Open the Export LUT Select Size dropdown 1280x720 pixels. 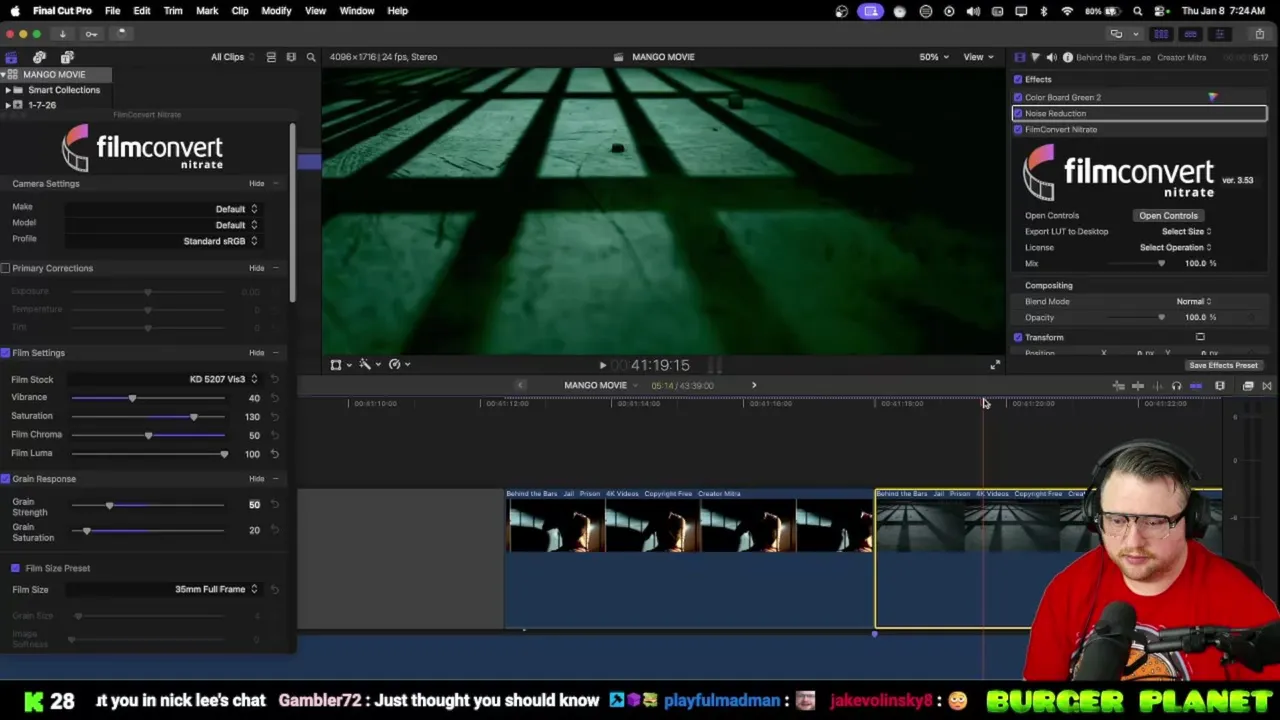coord(1186,231)
